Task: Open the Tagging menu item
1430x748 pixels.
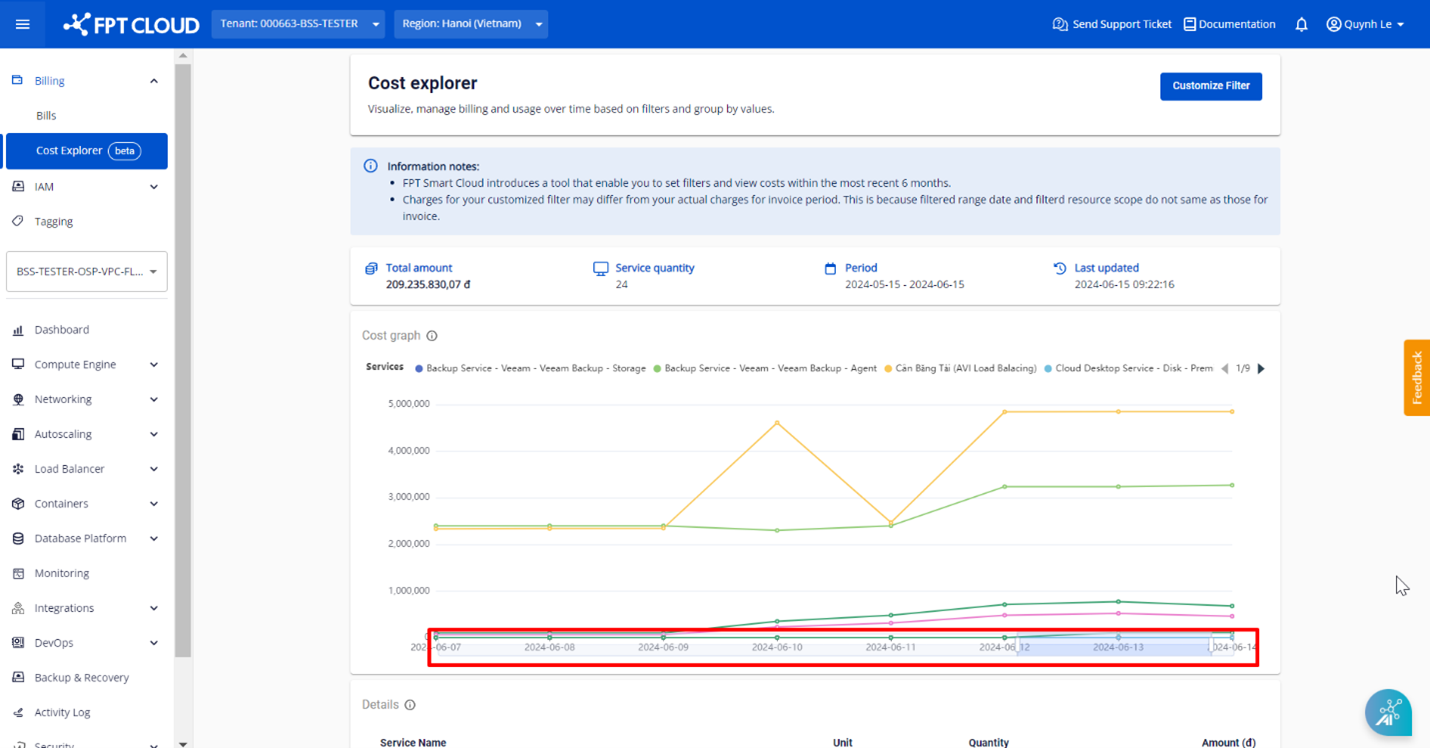Action: pos(53,222)
